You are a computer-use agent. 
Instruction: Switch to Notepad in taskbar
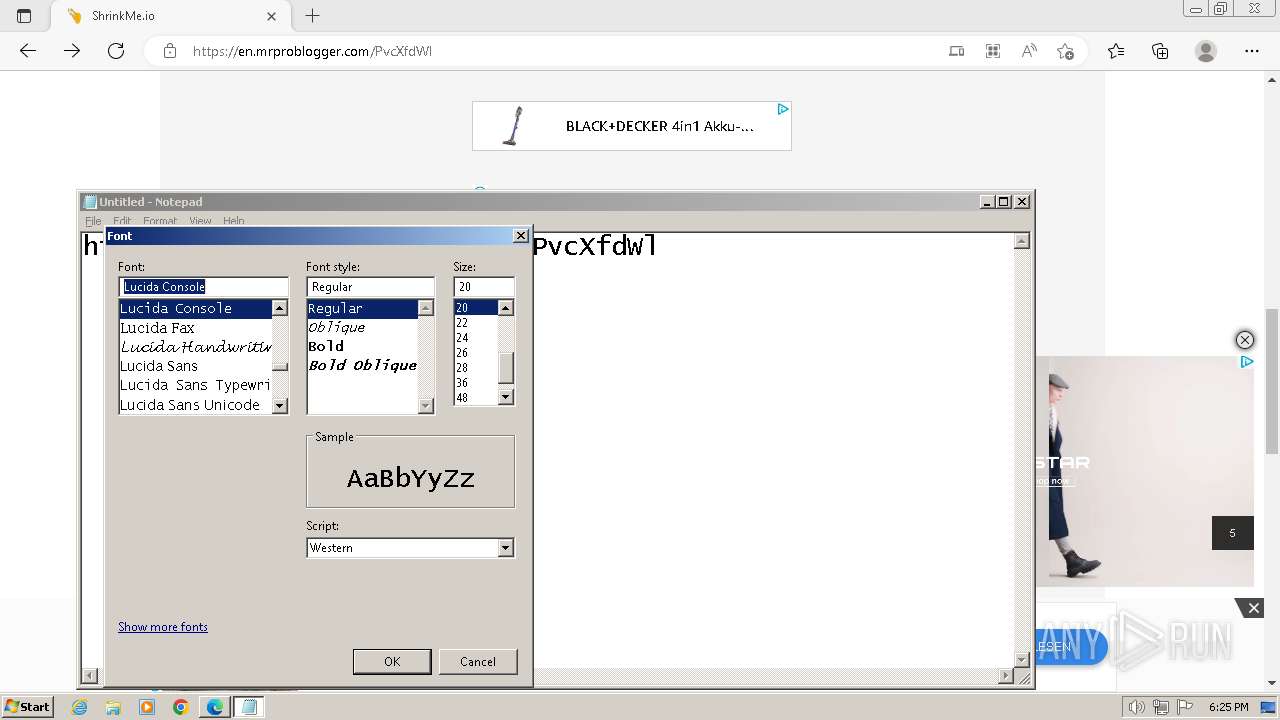(249, 707)
